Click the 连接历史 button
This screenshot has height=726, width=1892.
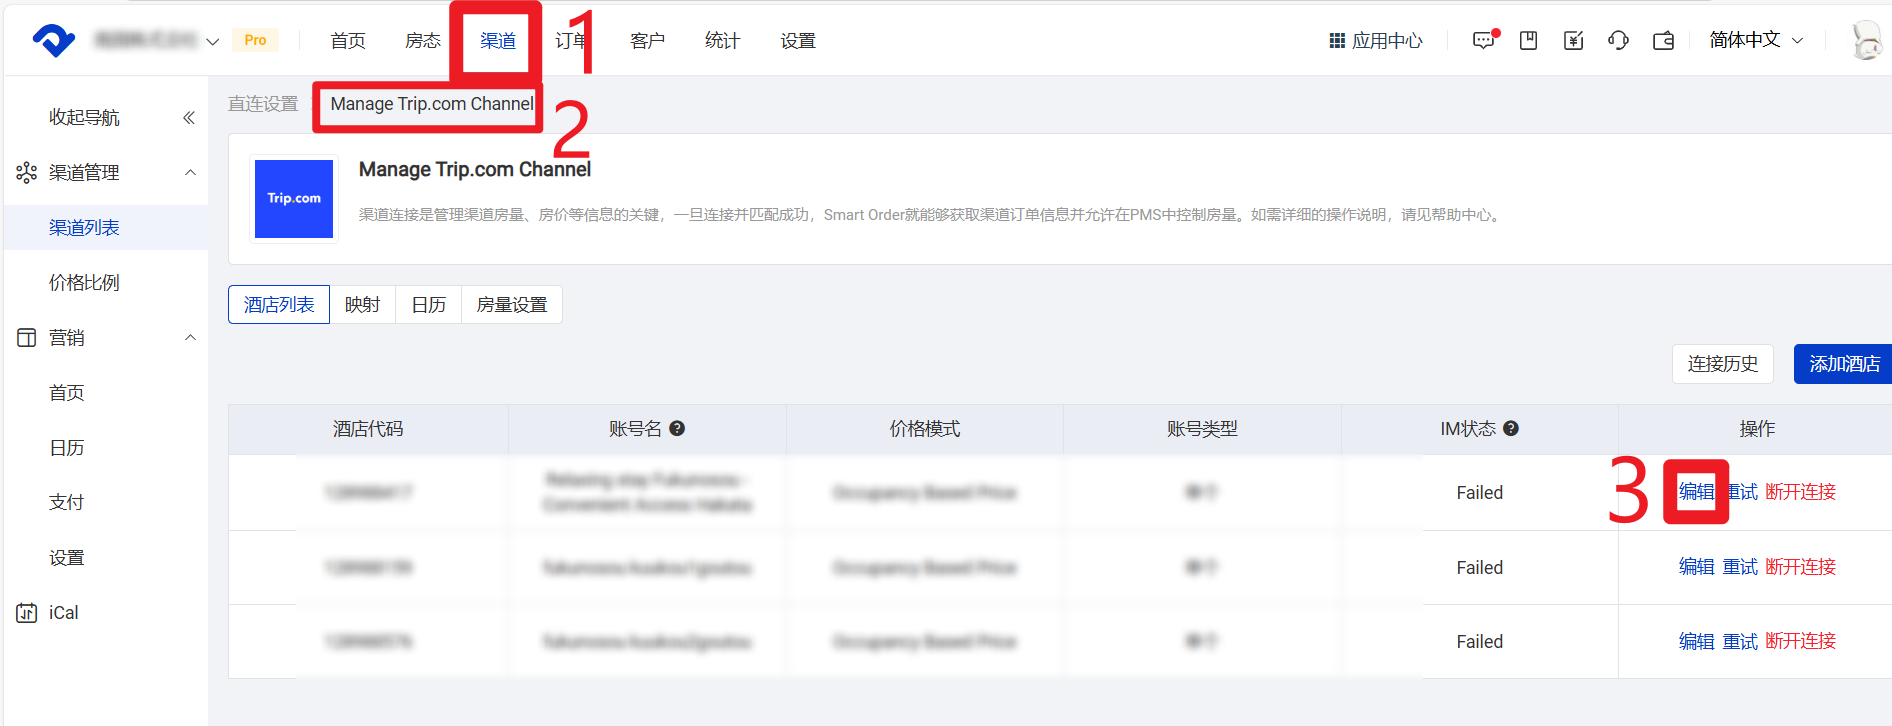click(x=1722, y=364)
